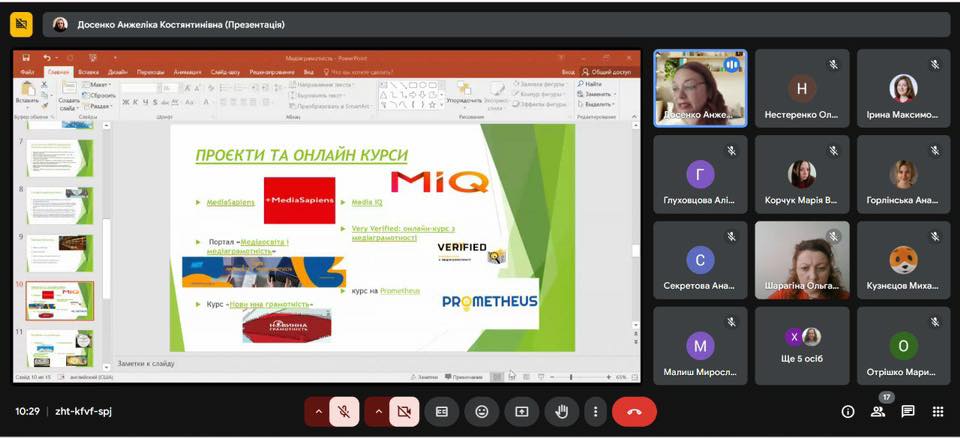Toggle underline Ч formatting
960x438 pixels.
coord(146,102)
